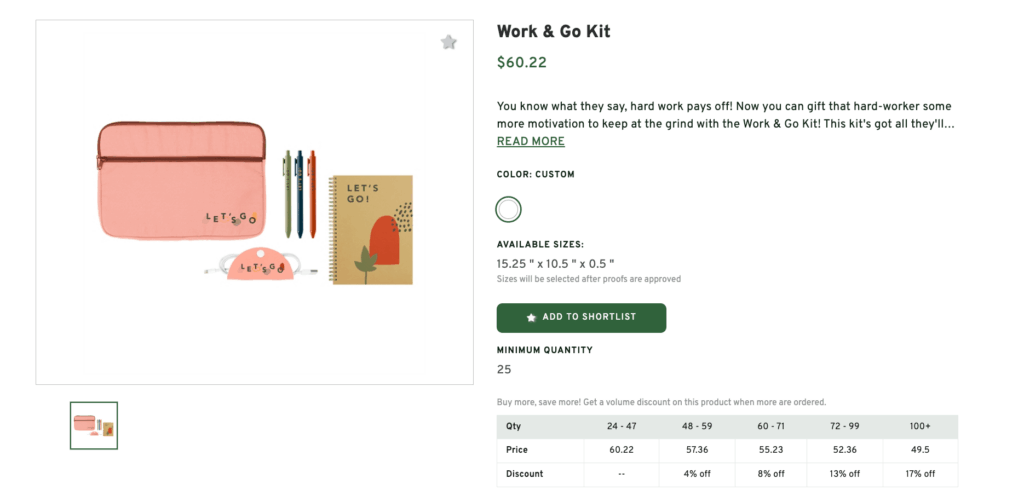This screenshot has width=1024, height=496.
Task: Click the star icon inside the shortlist button
Action: point(531,317)
